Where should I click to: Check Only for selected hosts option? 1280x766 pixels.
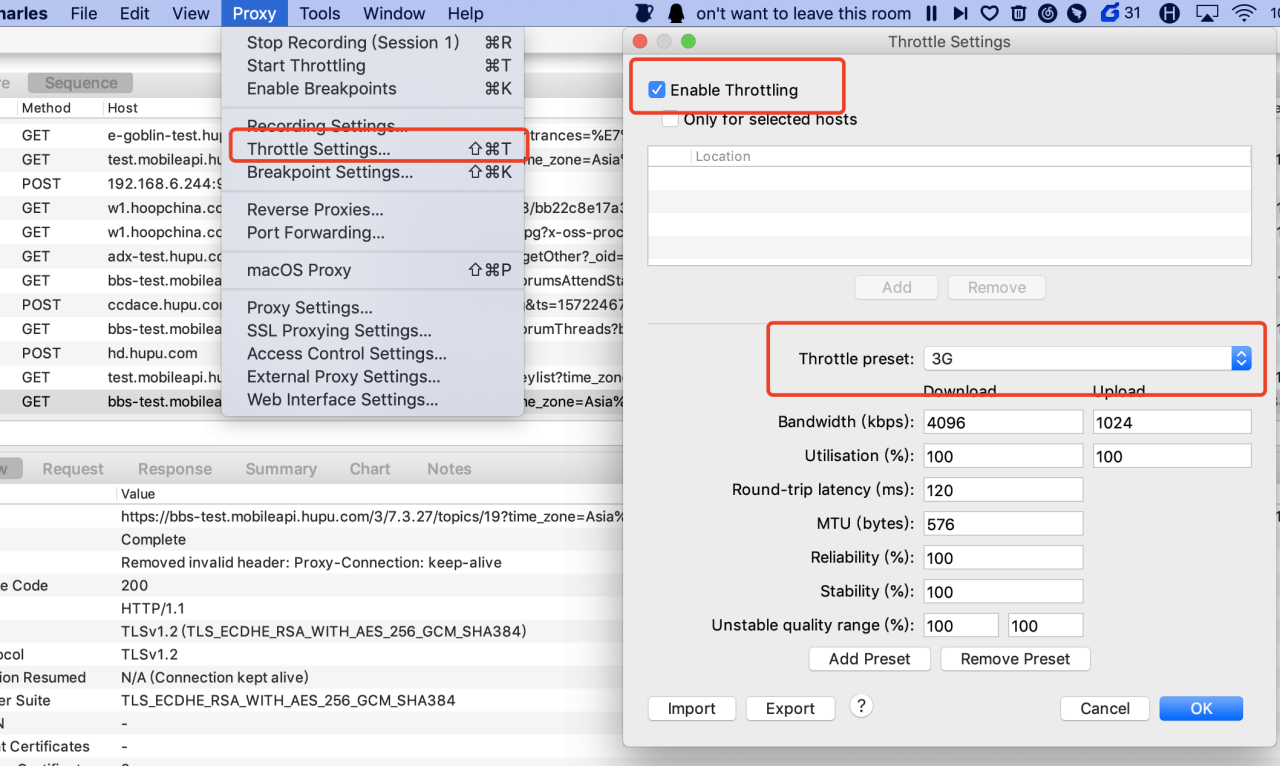[670, 120]
